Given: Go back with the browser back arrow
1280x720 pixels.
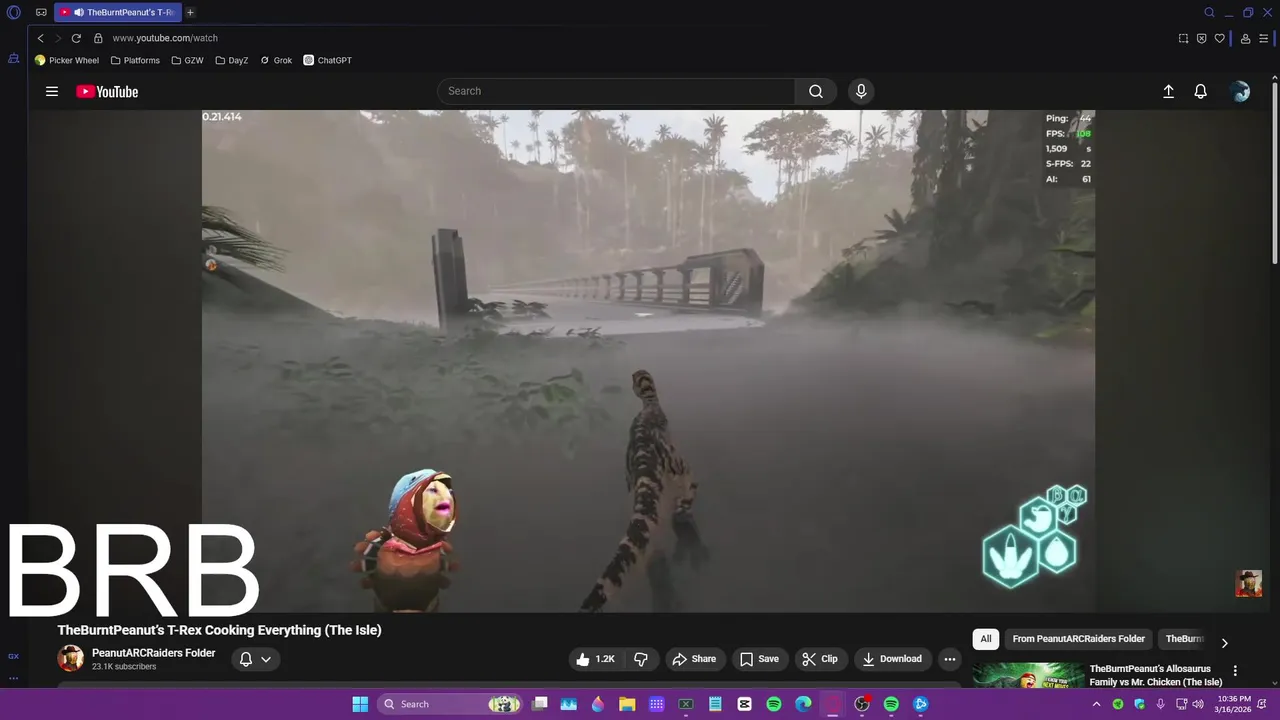Looking at the screenshot, I should point(40,38).
